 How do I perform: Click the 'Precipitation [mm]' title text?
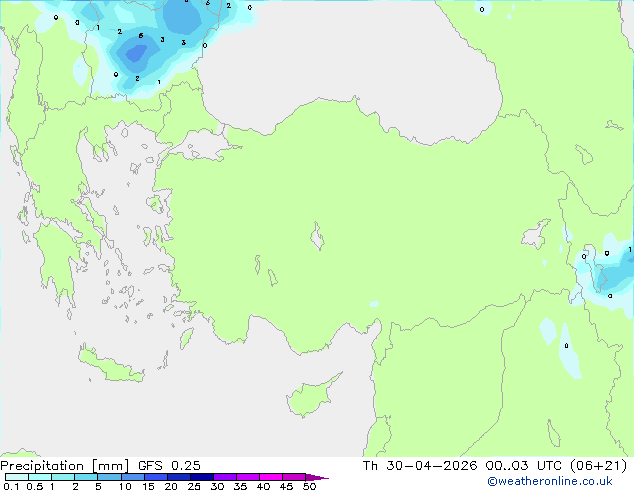(65, 466)
